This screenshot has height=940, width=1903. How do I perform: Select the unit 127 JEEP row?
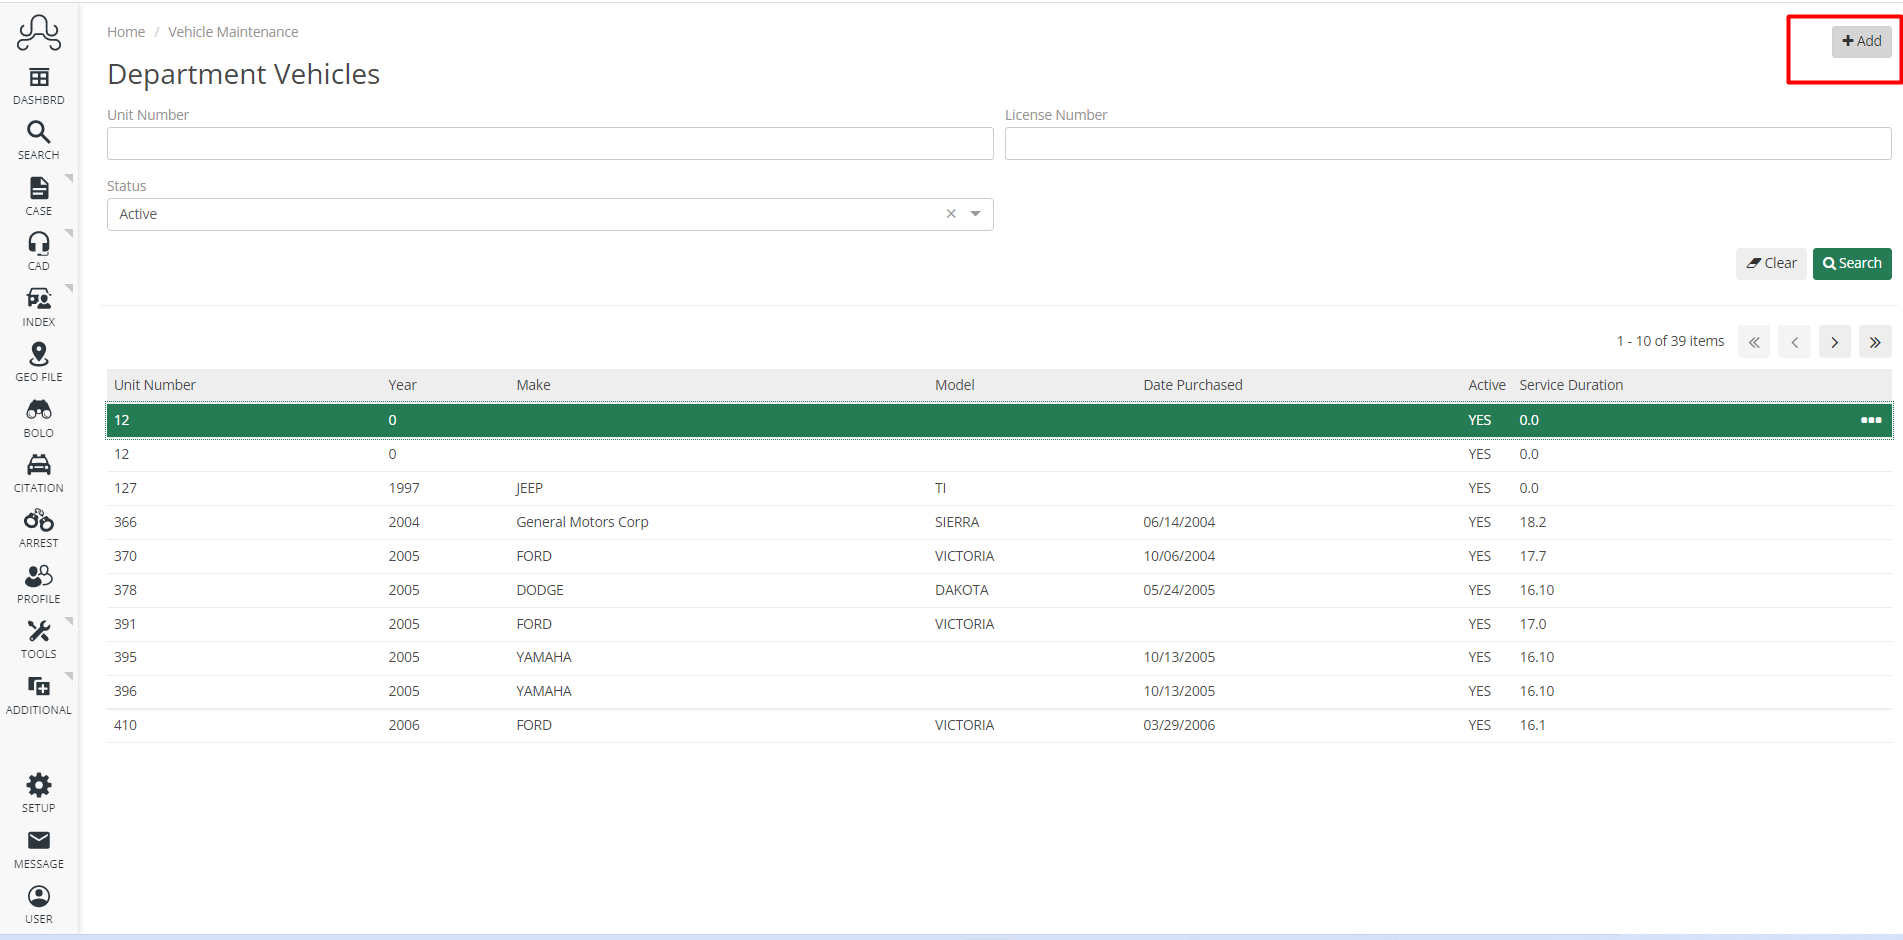tap(999, 488)
